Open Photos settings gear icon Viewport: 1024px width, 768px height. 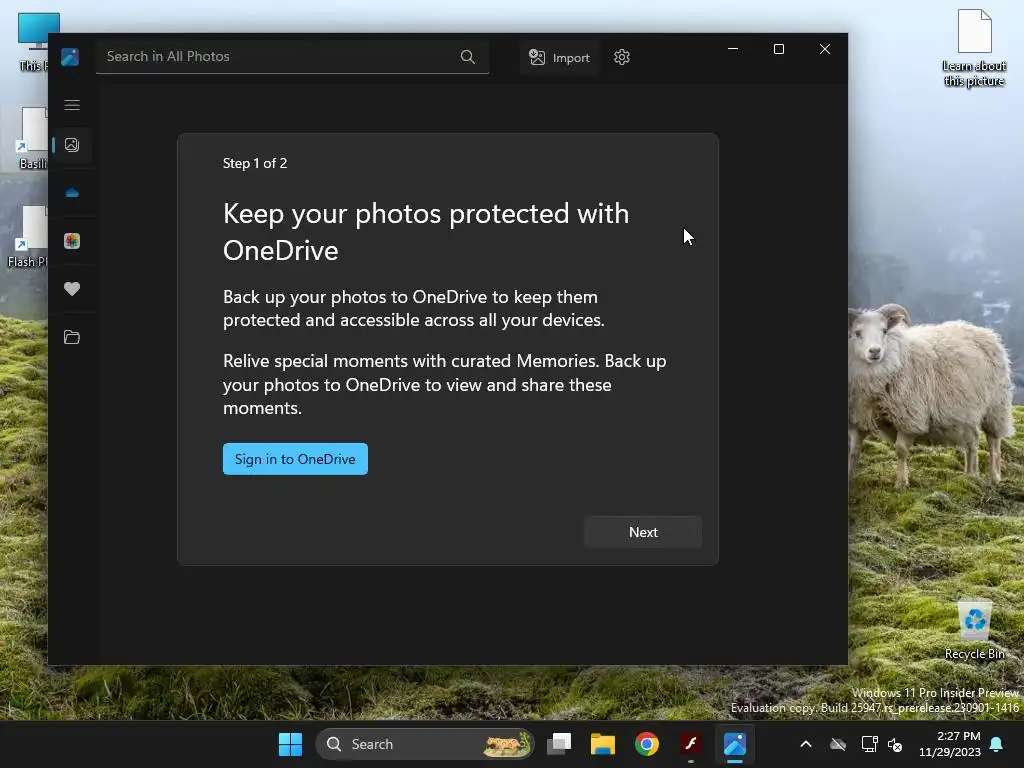[622, 57]
